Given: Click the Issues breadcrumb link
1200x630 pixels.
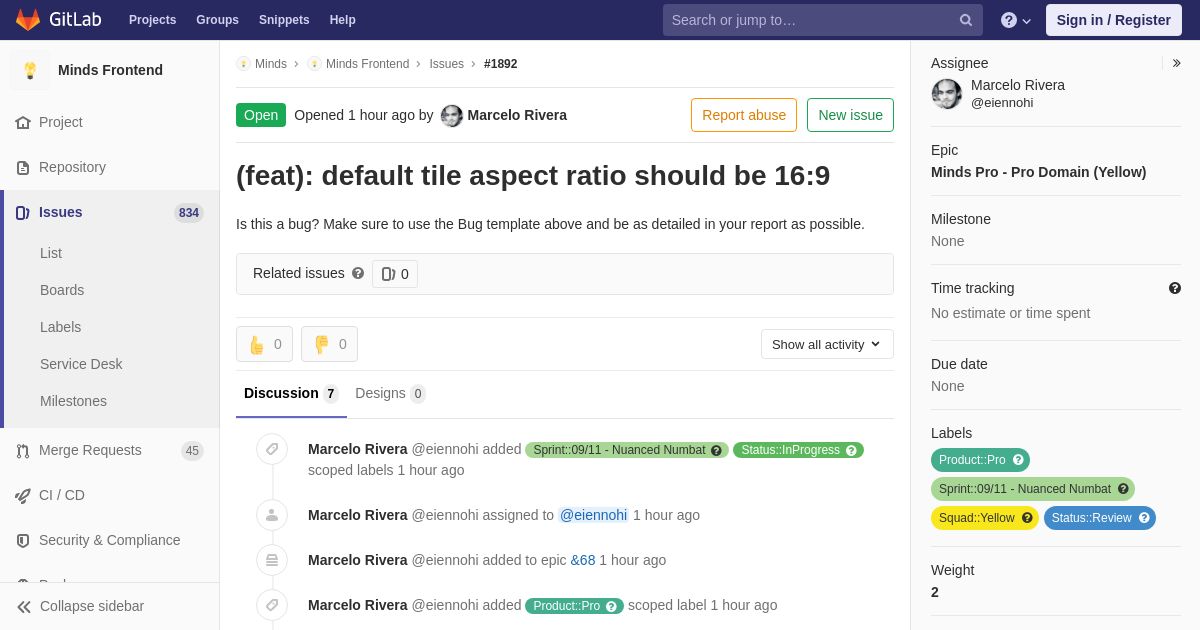Looking at the screenshot, I should point(446,64).
